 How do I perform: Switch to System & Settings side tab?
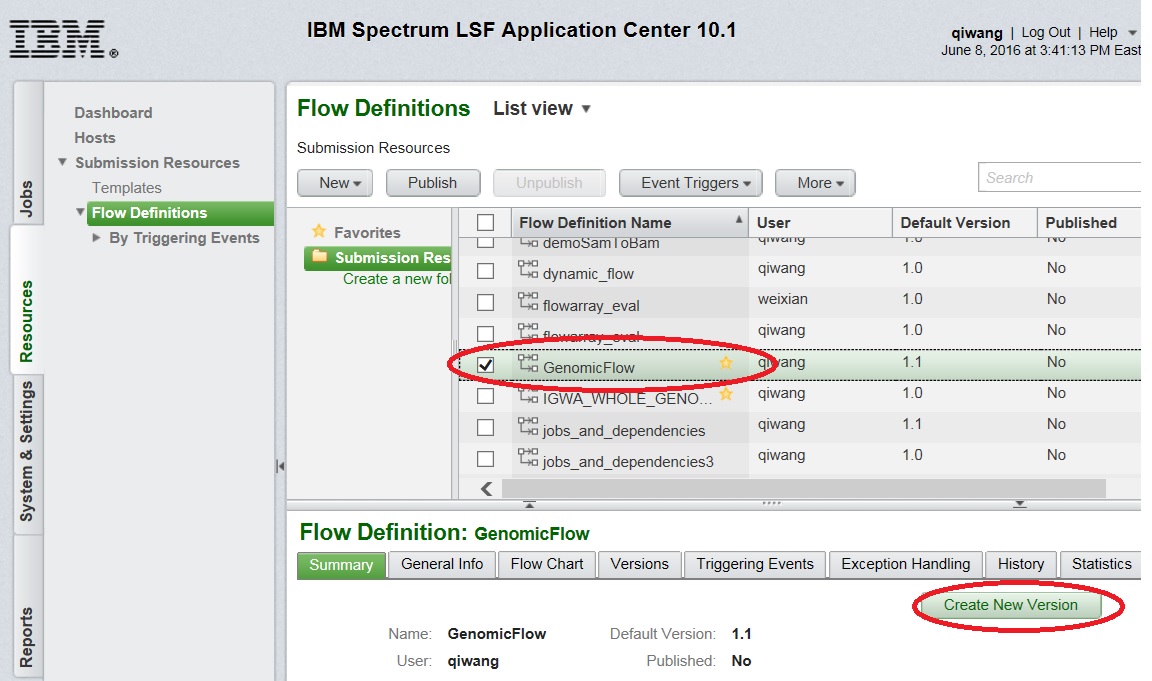tap(27, 453)
